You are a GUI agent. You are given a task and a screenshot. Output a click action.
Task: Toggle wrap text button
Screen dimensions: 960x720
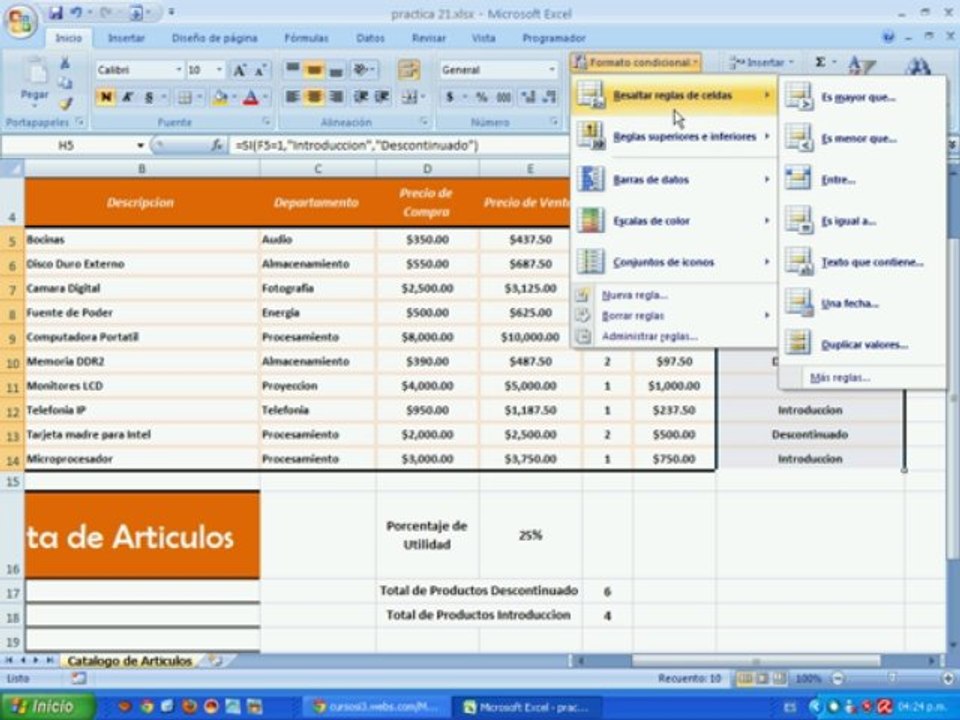pos(408,70)
